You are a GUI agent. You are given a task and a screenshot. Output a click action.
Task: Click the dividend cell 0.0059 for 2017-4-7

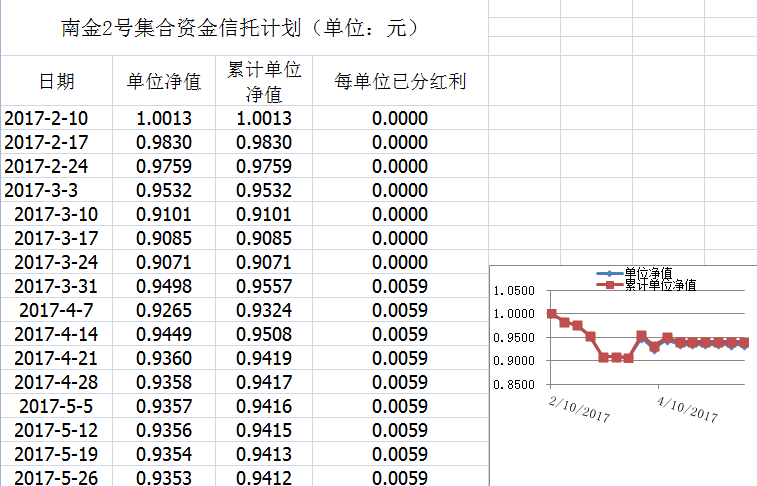point(400,310)
